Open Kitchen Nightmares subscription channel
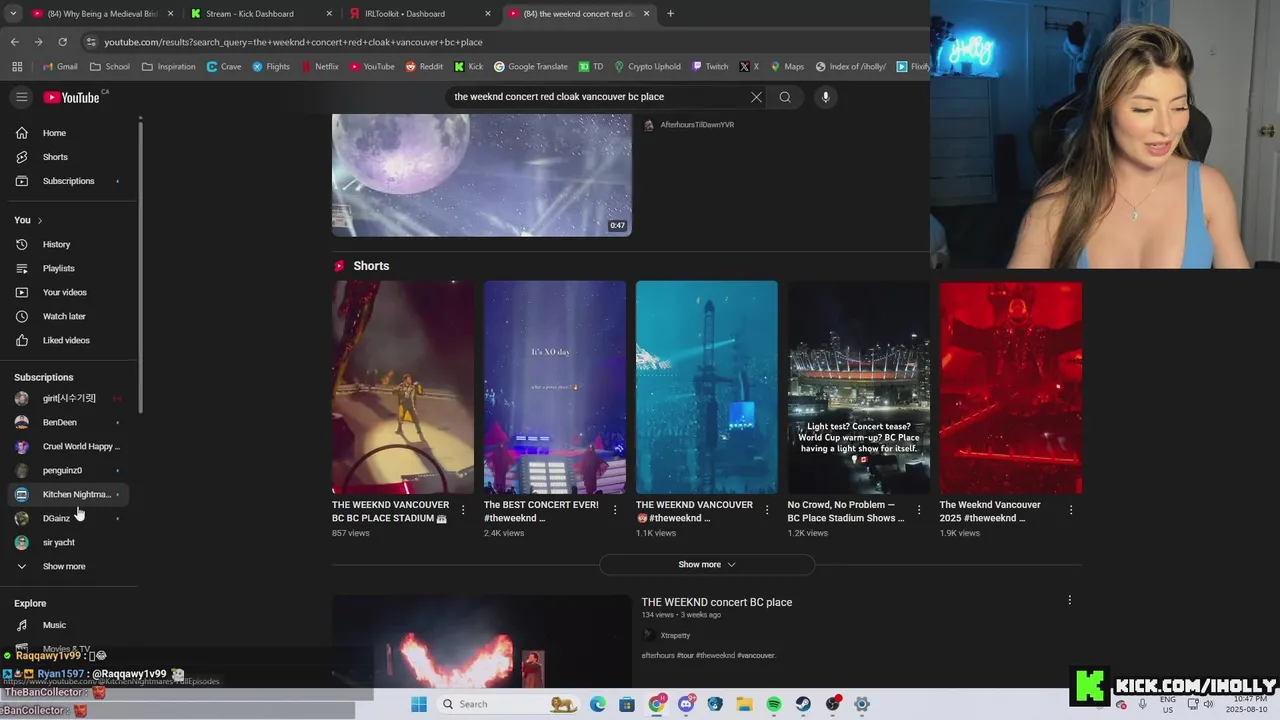Image resolution: width=1280 pixels, height=720 pixels. [x=69, y=494]
